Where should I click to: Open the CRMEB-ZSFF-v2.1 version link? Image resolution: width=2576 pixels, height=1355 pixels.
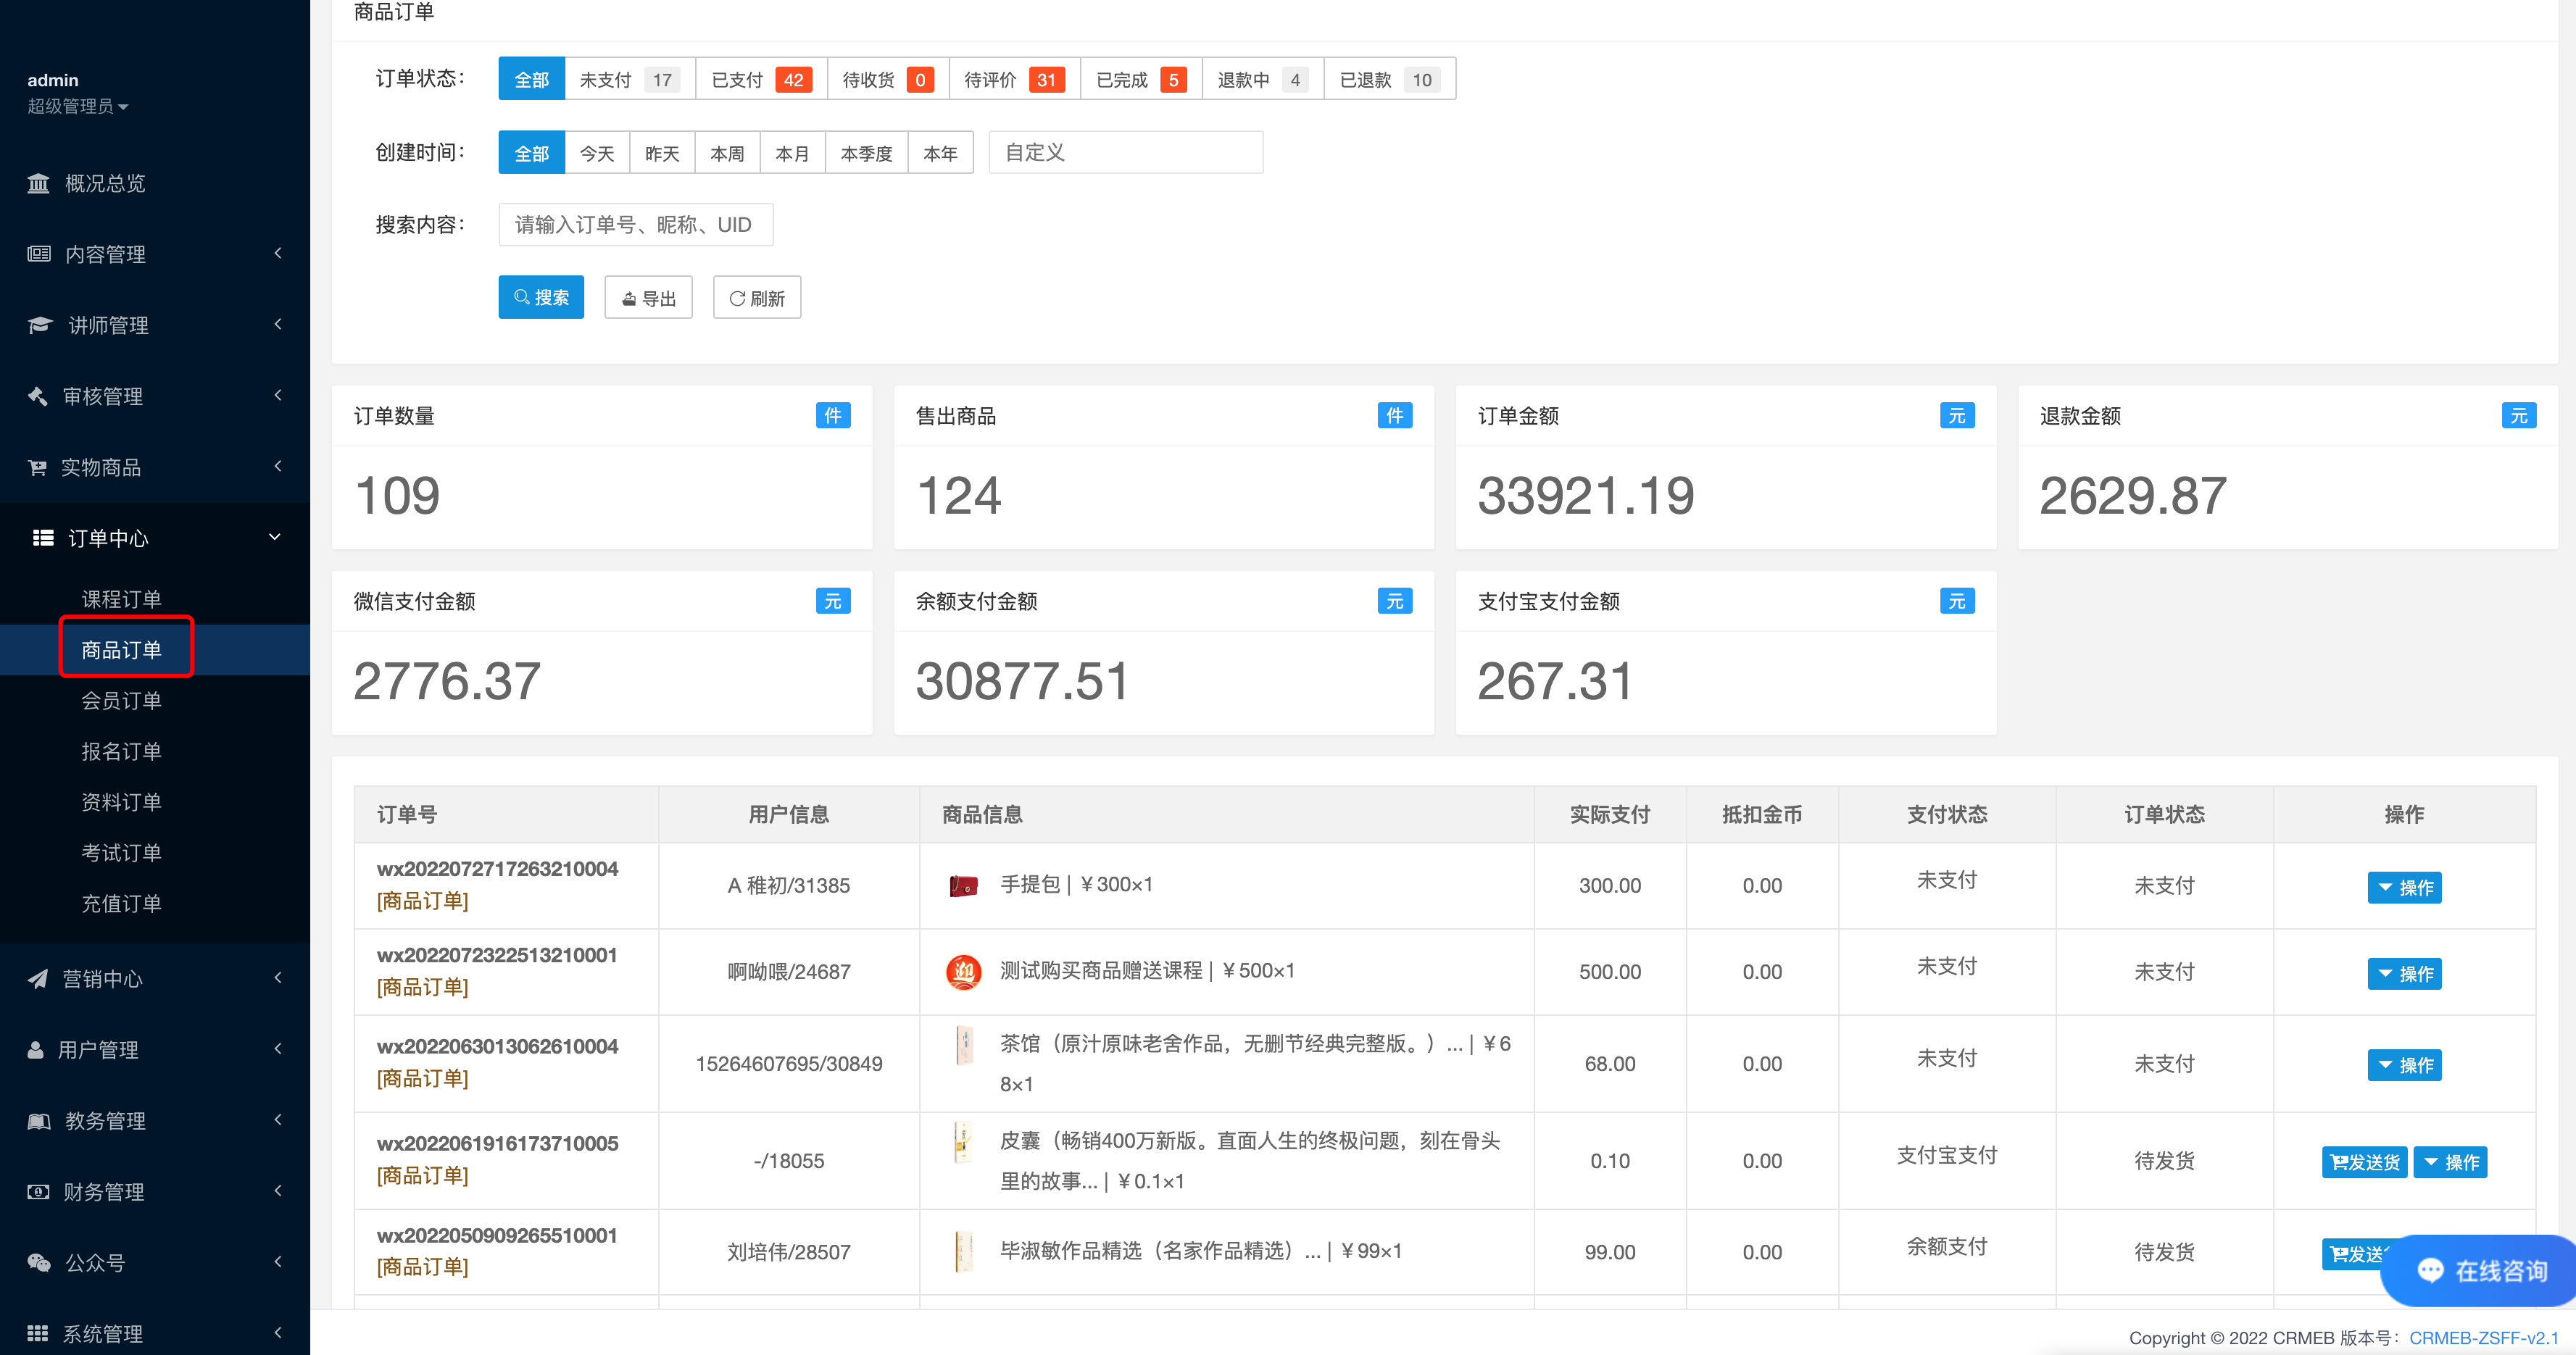click(x=2483, y=1337)
